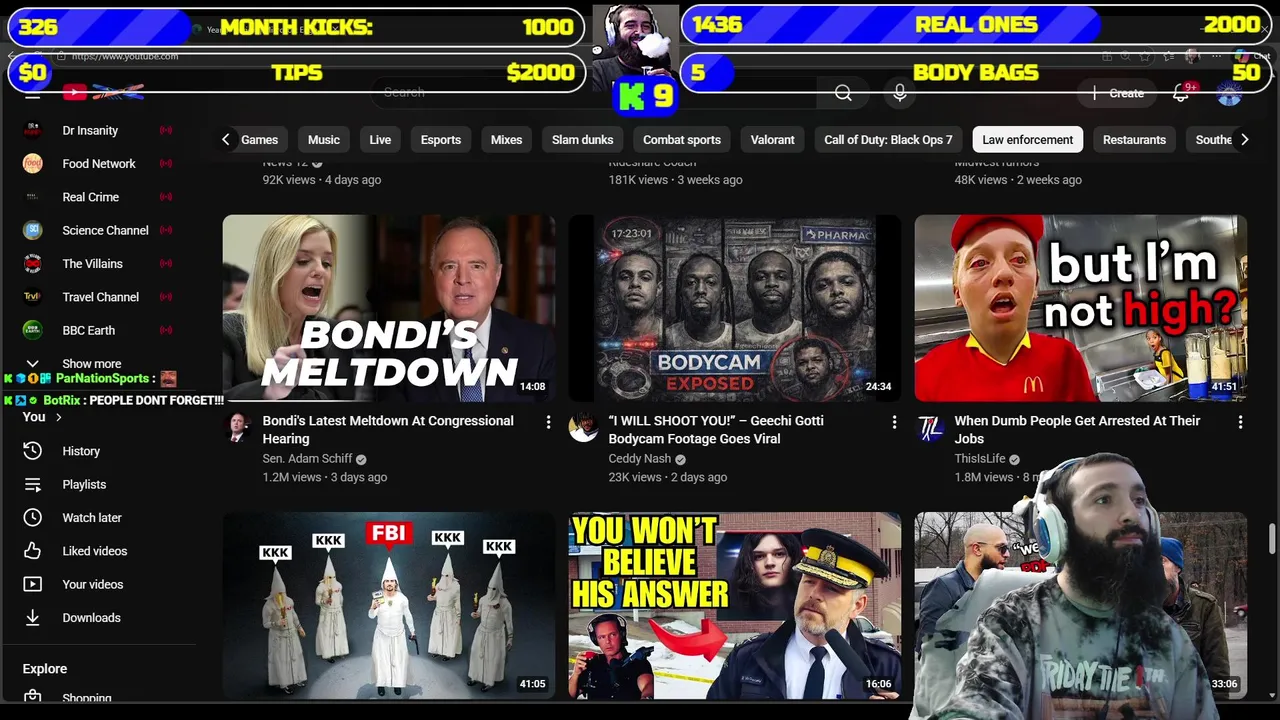Open Geechi Gotti Bodycam Footage video title

point(716,430)
